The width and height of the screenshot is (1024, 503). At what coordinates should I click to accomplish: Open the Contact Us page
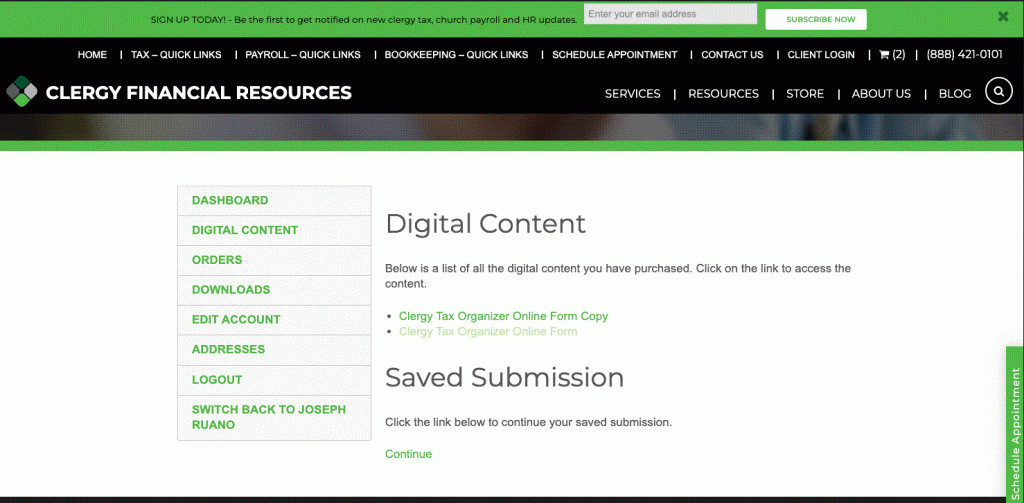(x=732, y=55)
